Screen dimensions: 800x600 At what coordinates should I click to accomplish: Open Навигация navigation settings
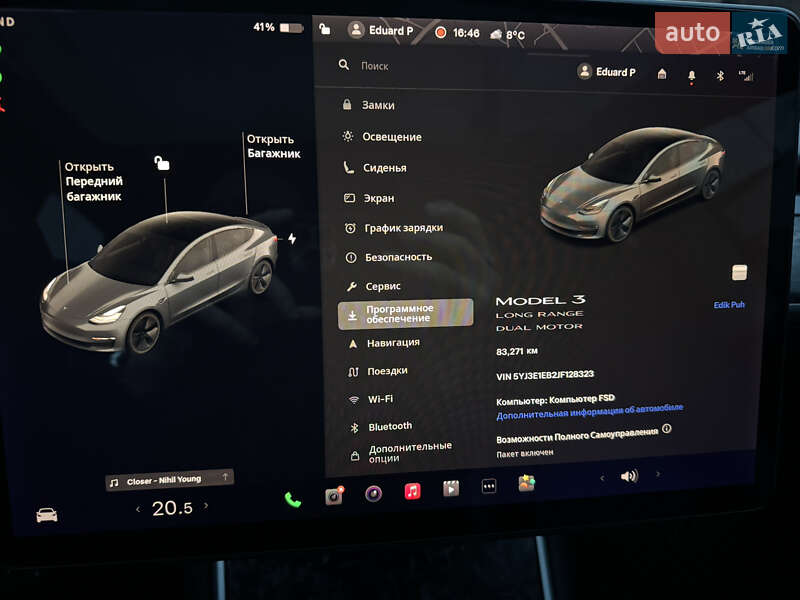[x=384, y=343]
